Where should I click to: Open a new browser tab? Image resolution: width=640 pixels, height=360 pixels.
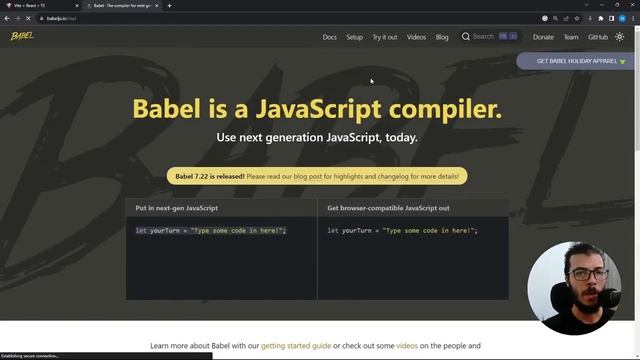[169, 6]
